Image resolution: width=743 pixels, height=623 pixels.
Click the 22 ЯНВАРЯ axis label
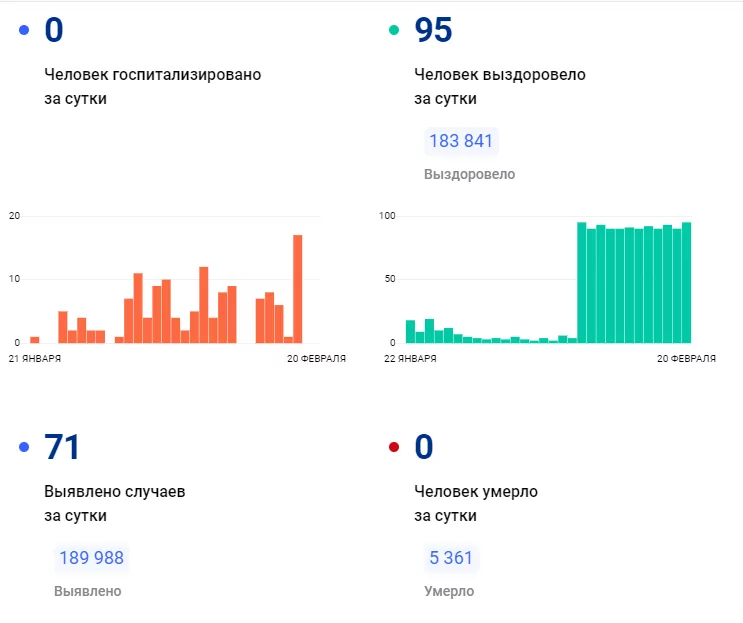click(410, 359)
